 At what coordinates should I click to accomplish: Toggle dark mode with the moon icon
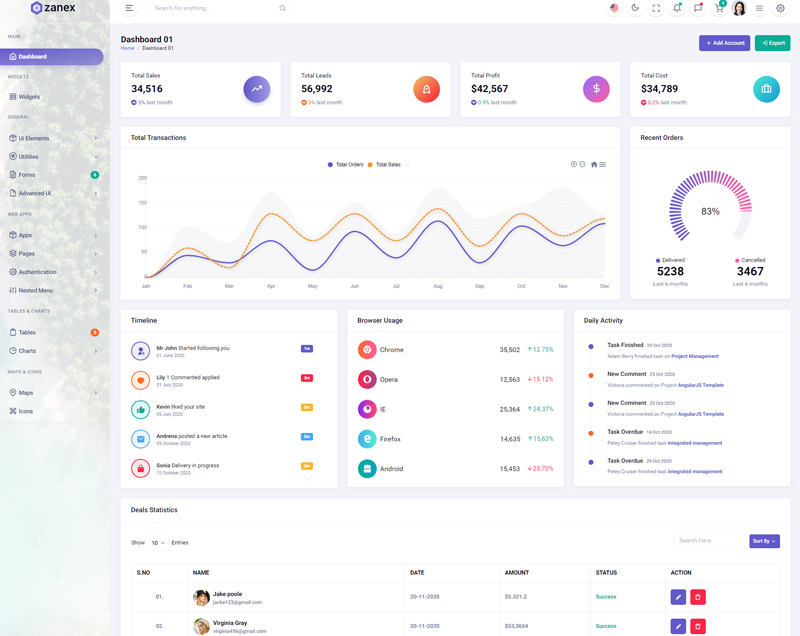click(635, 8)
